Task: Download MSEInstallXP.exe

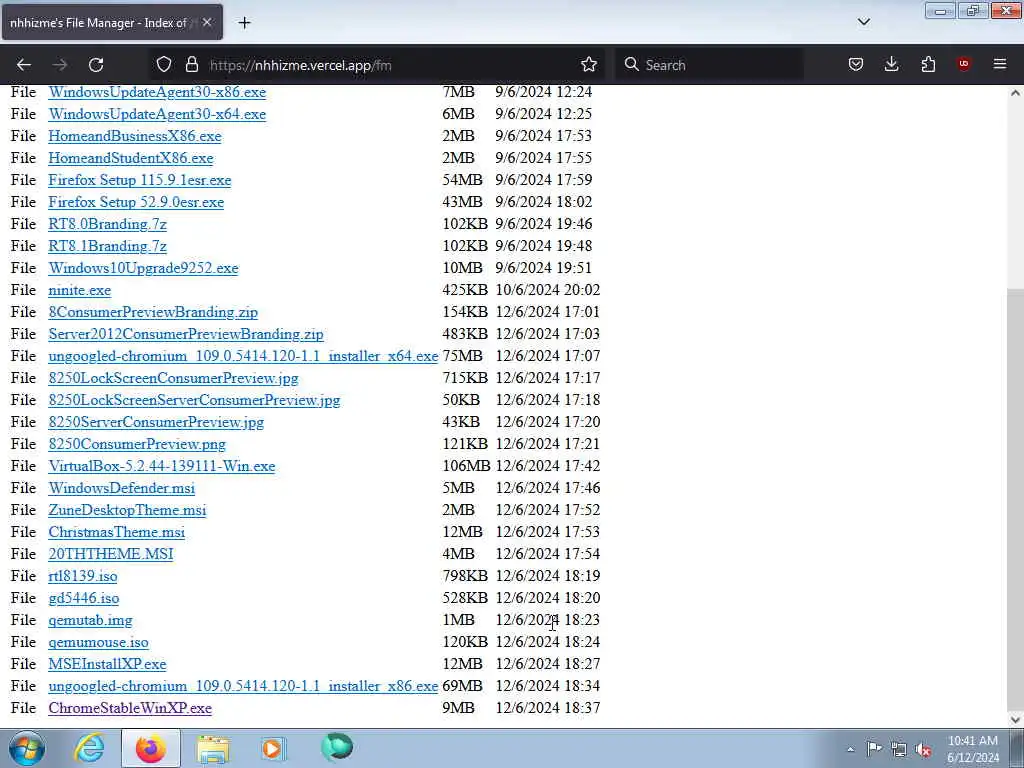Action: click(107, 664)
